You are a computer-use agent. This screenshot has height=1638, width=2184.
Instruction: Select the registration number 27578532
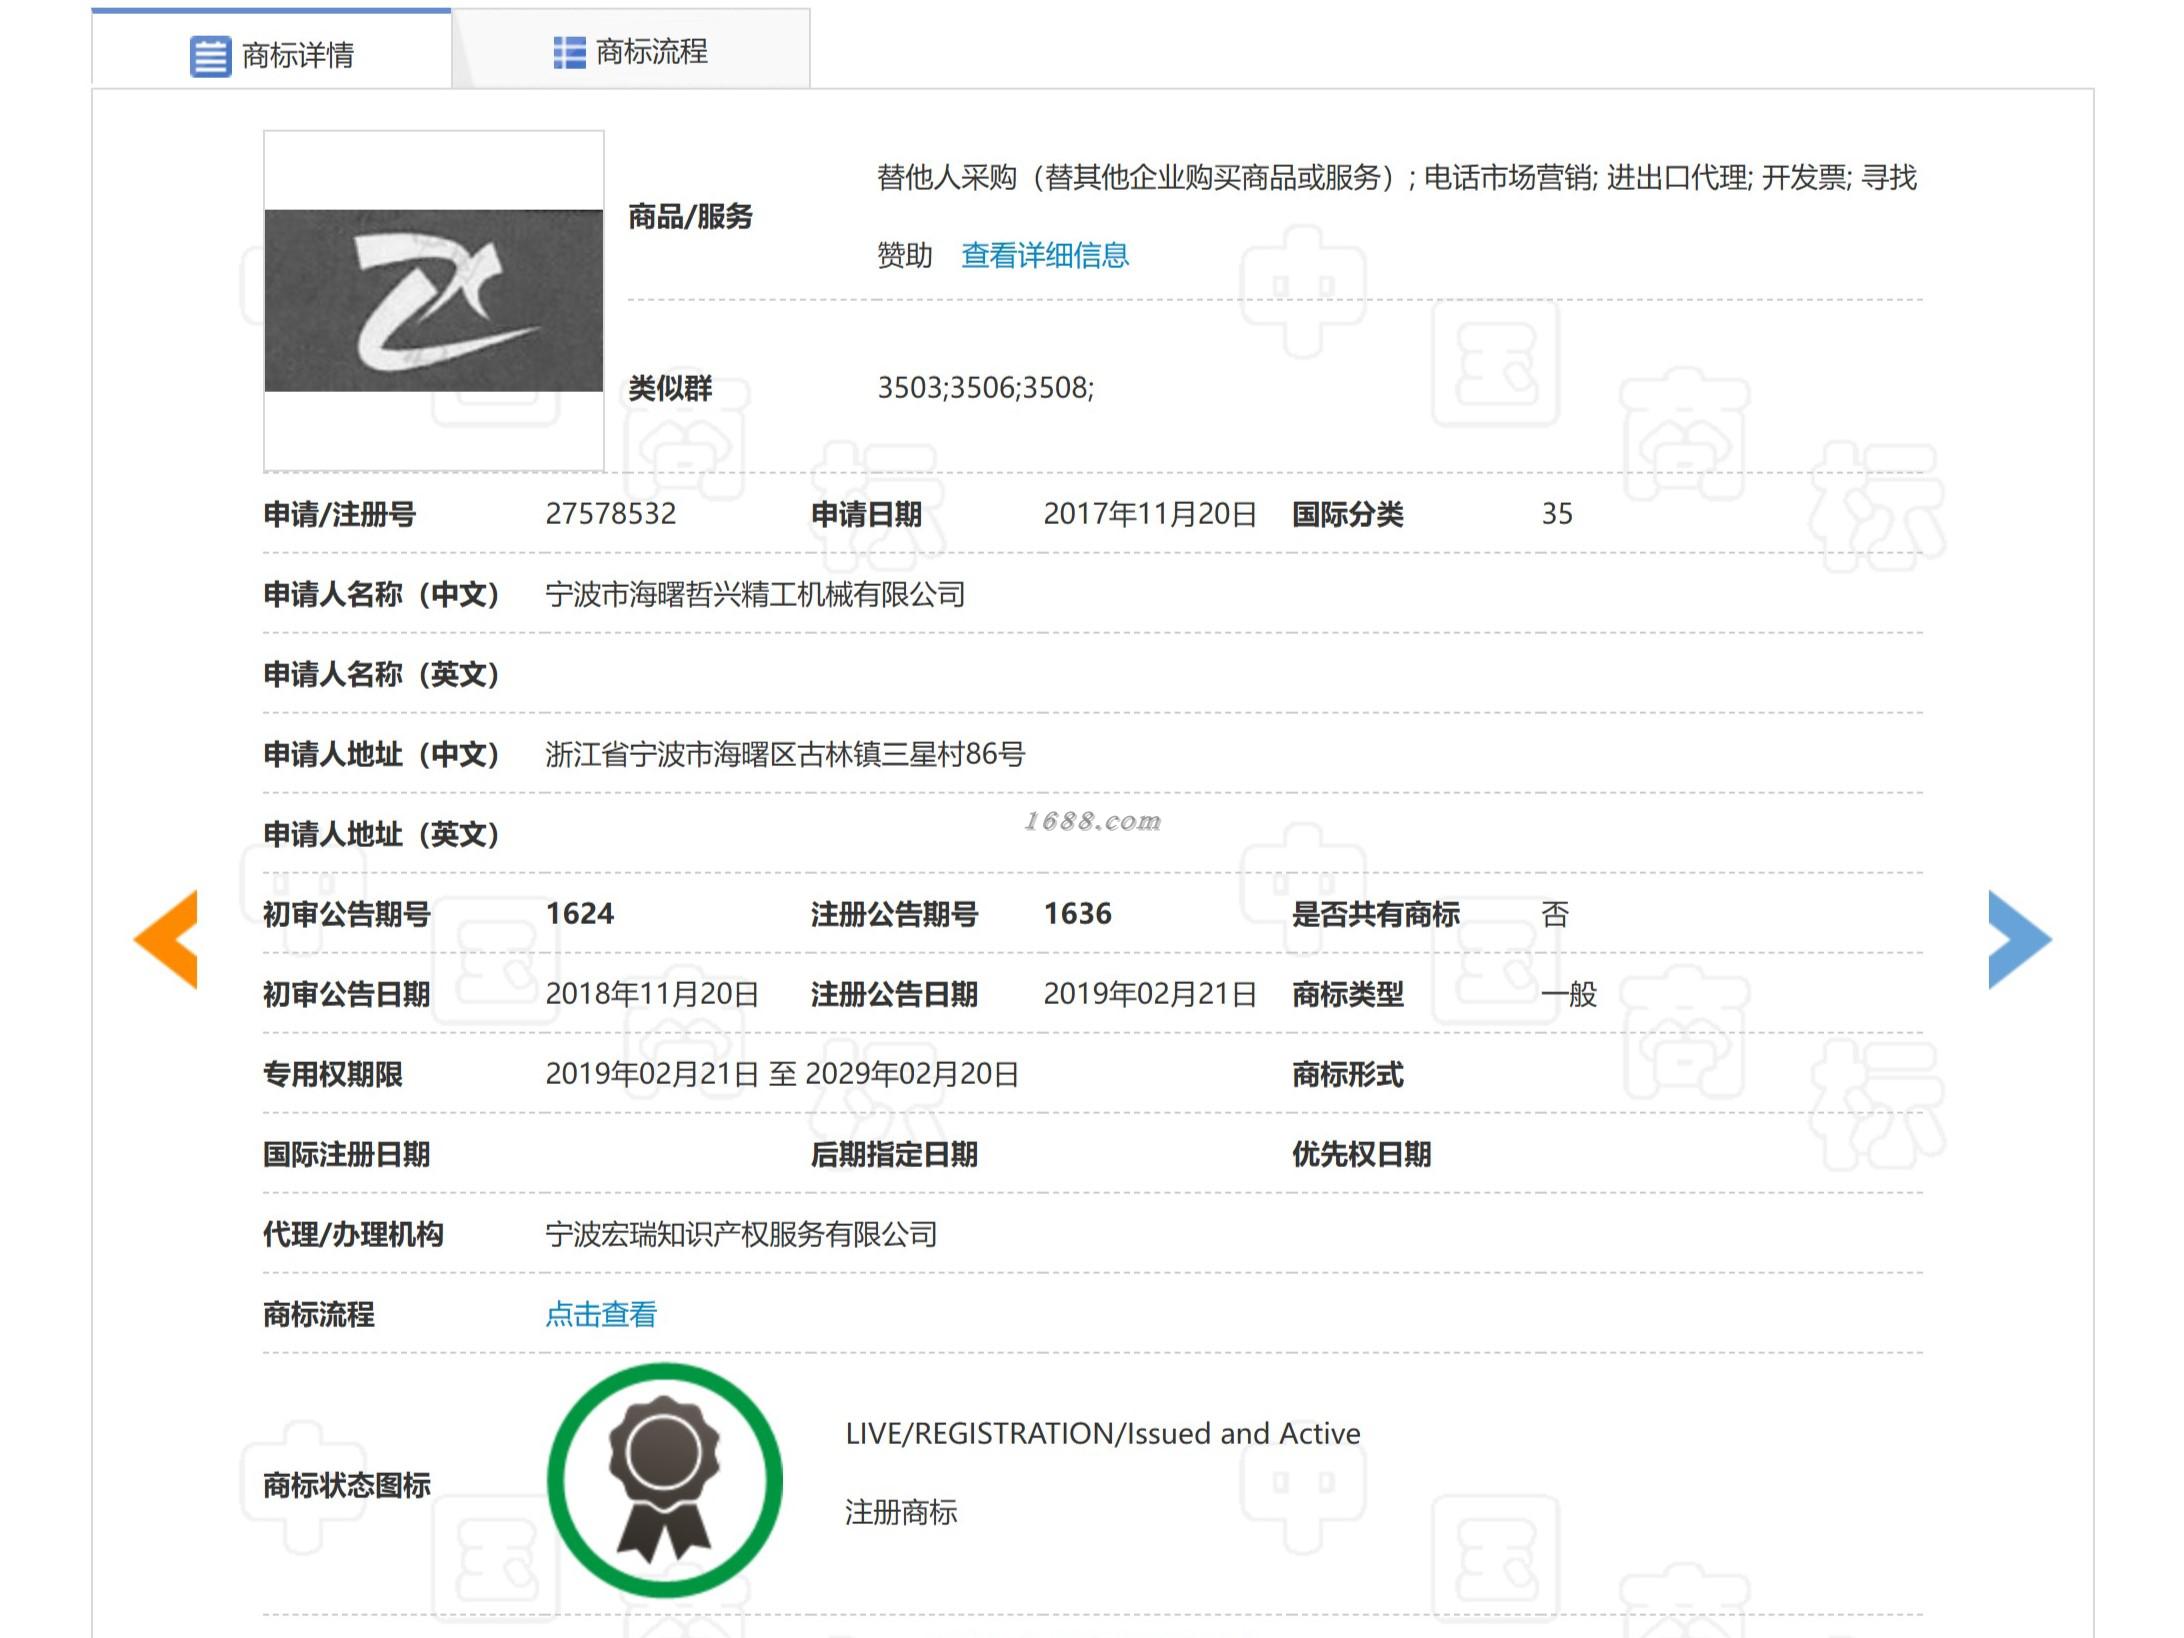coord(611,514)
